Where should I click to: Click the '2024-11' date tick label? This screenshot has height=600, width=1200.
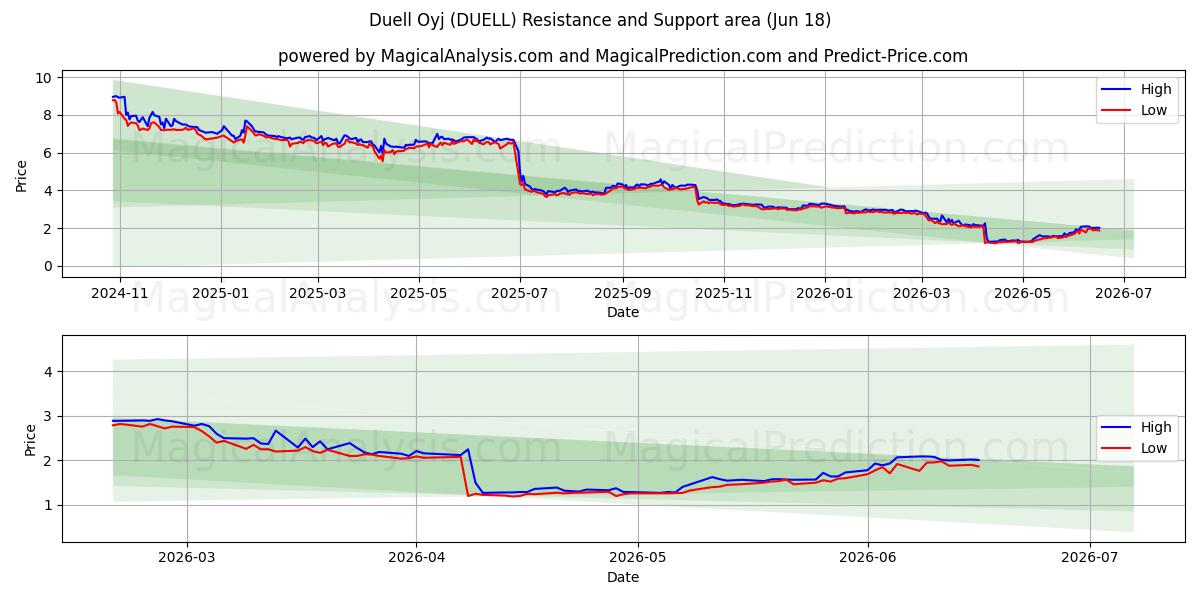coord(120,293)
